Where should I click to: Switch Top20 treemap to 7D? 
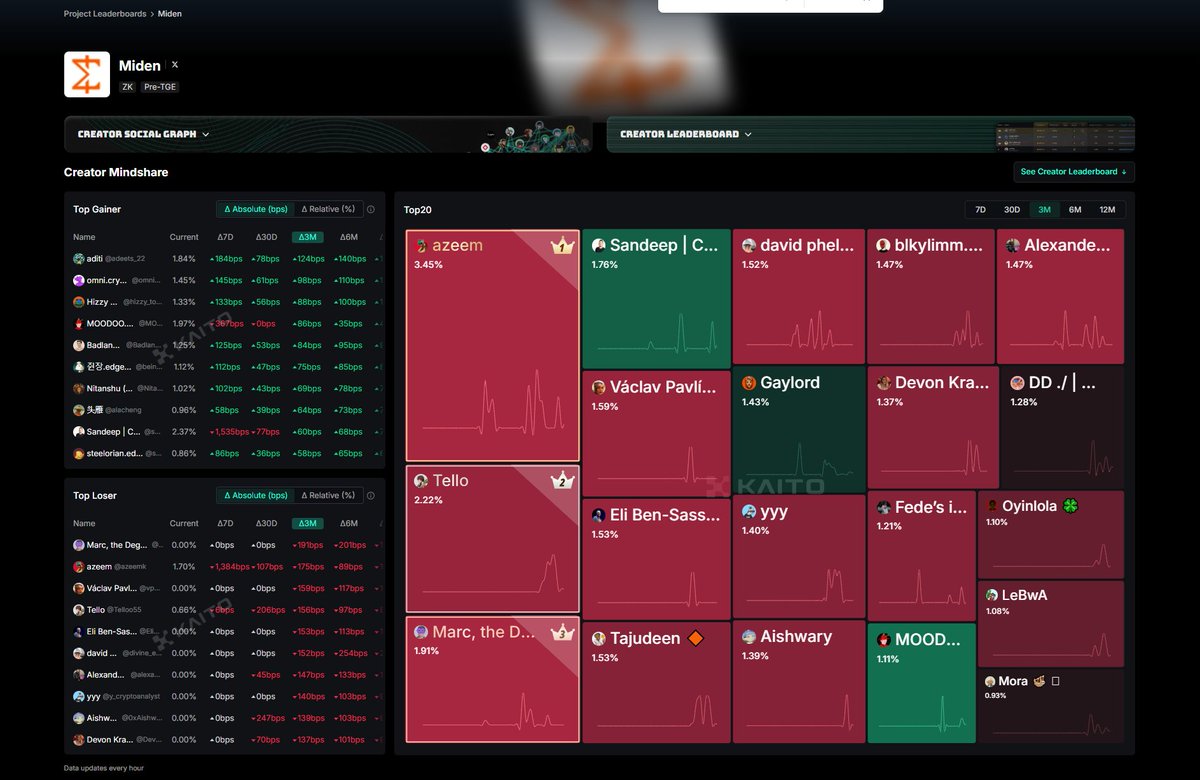(980, 210)
